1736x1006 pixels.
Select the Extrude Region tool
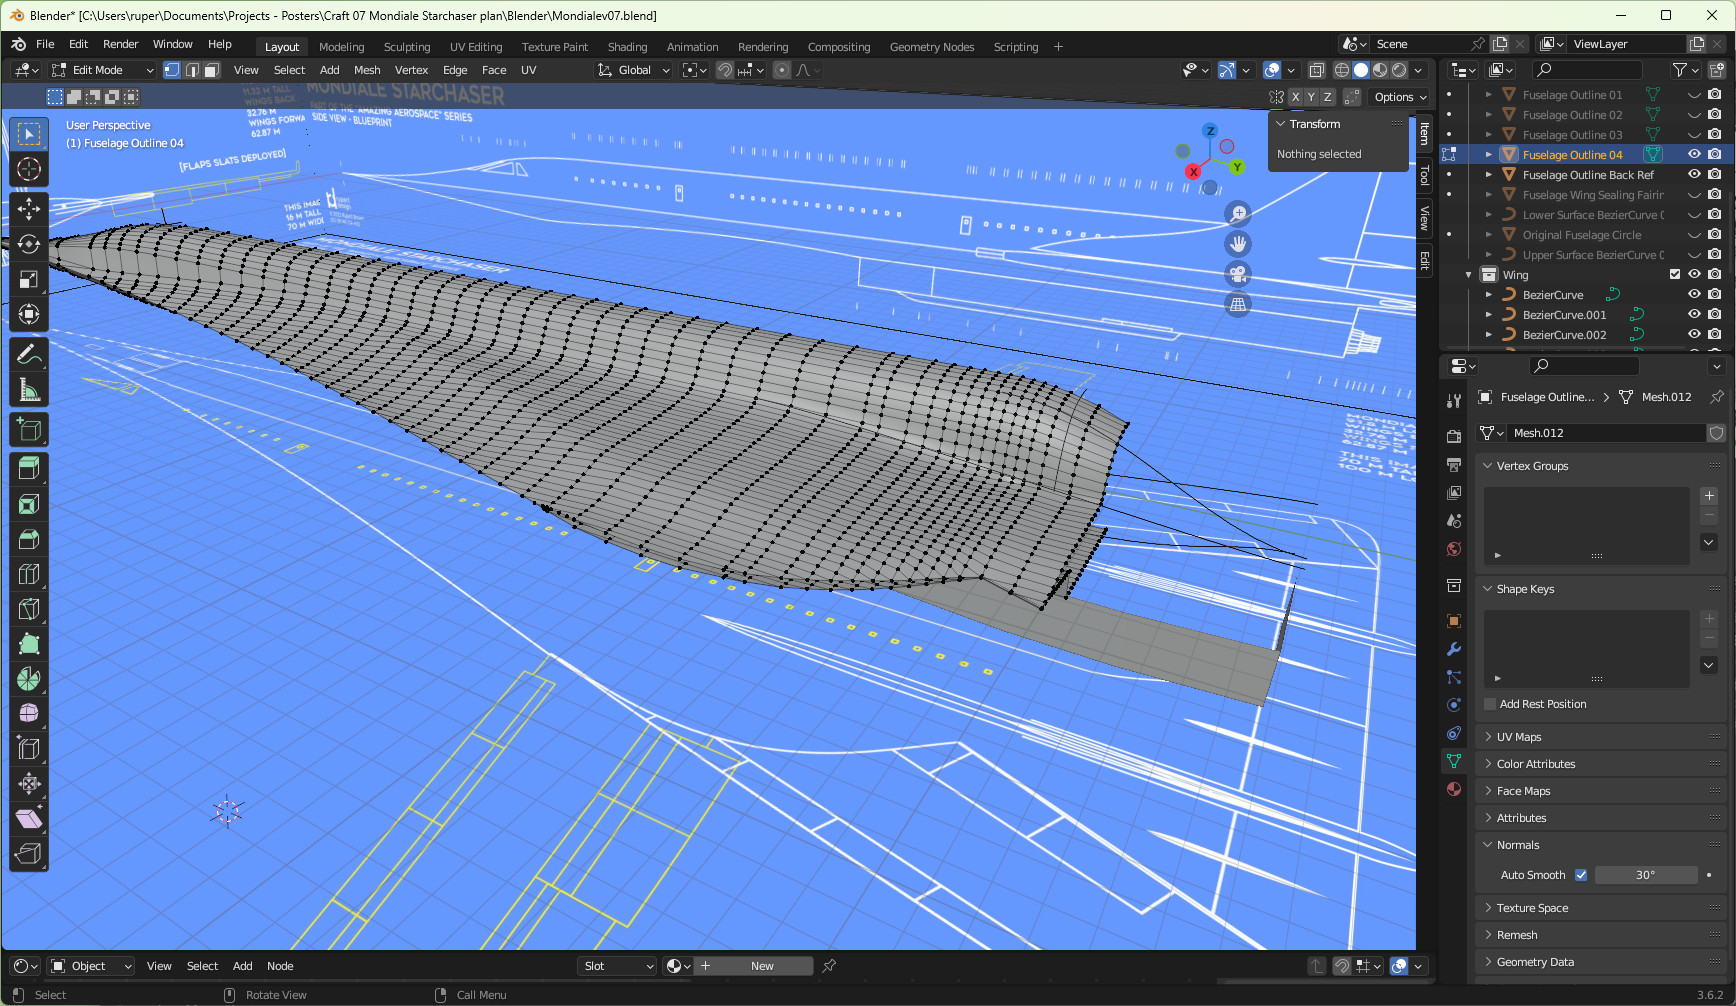pos(29,468)
